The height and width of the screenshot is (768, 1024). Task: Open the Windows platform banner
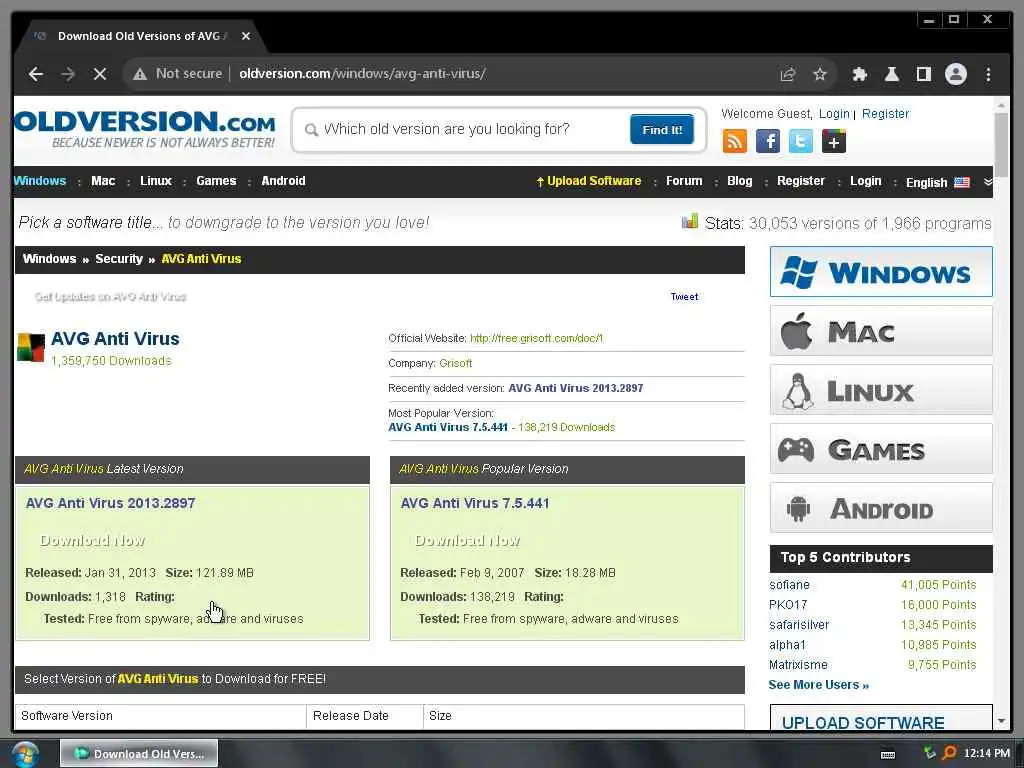[881, 272]
